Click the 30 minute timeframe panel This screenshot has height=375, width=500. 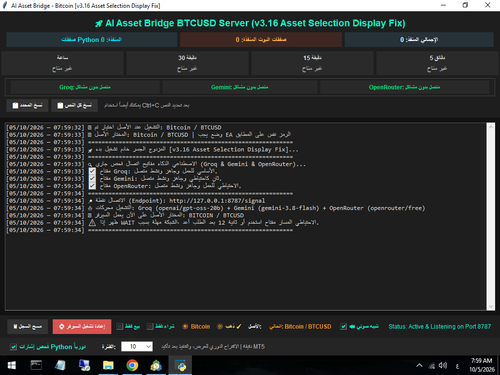point(187,63)
